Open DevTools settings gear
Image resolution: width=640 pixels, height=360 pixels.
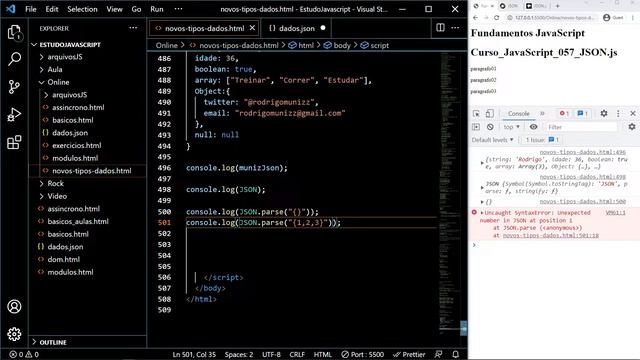pos(604,113)
